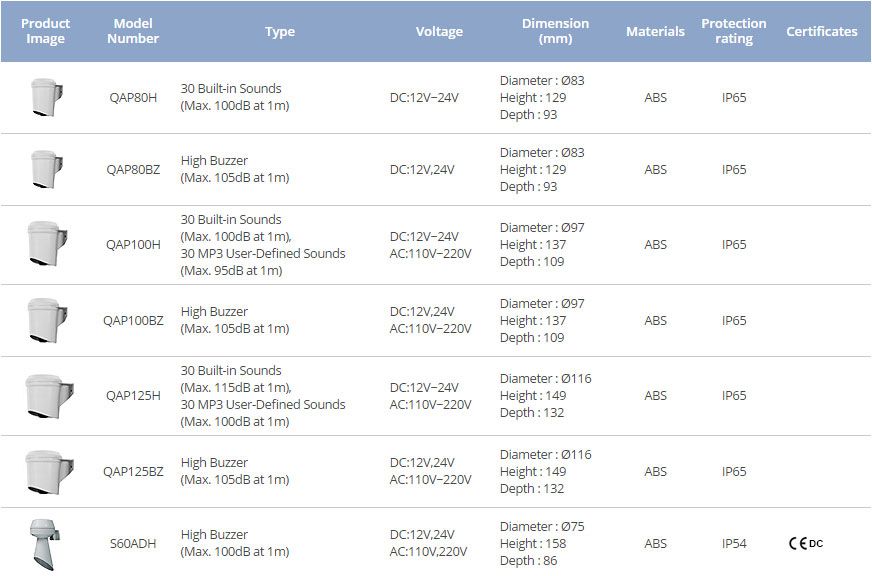Open the QAP100H product thumbnail
872x576 pixels.
pyautogui.click(x=45, y=245)
